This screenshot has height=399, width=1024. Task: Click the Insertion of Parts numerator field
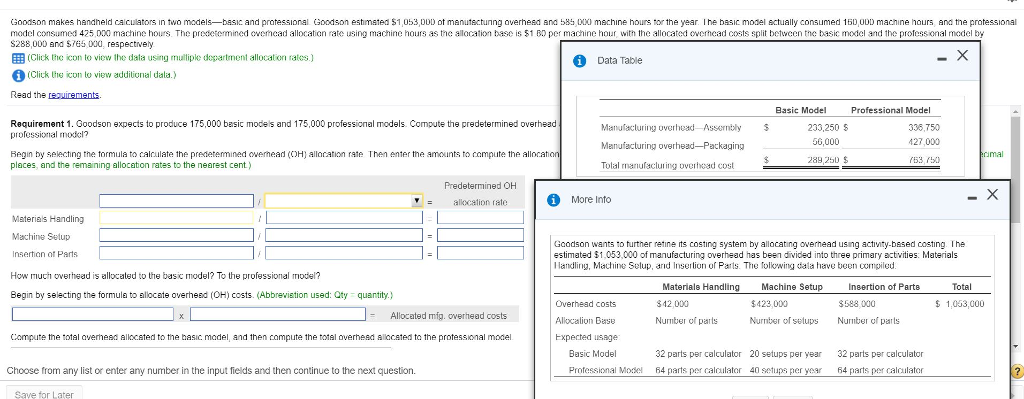(176, 252)
